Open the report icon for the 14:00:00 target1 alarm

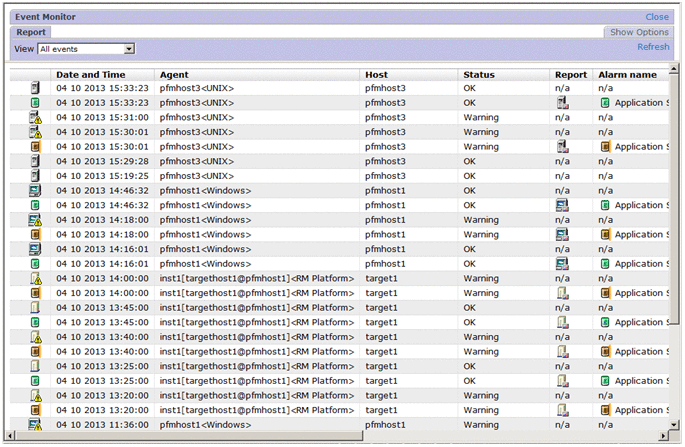pyautogui.click(x=562, y=293)
